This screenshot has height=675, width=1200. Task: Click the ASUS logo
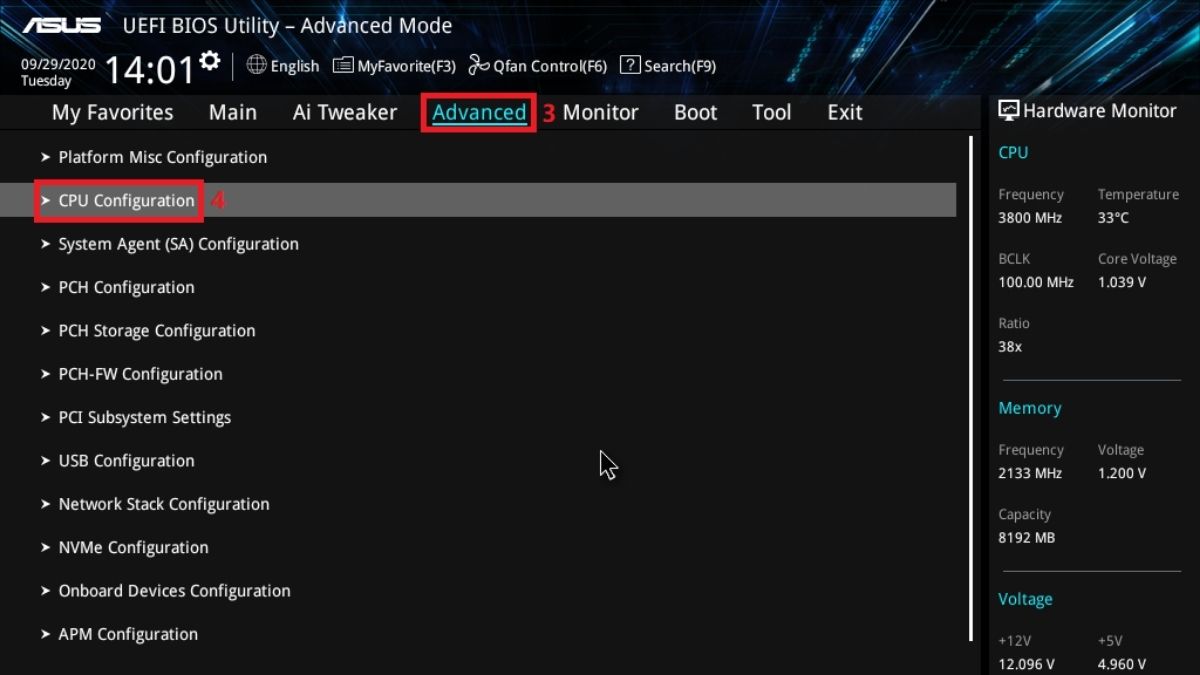62,25
